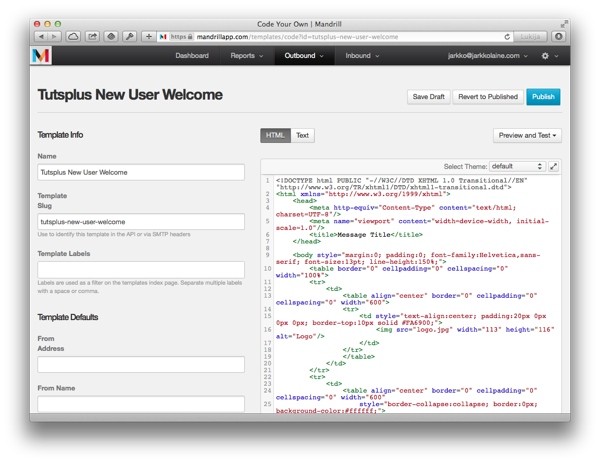Click the blue Publish button
Screen dimensions: 600x463
pos(543,97)
